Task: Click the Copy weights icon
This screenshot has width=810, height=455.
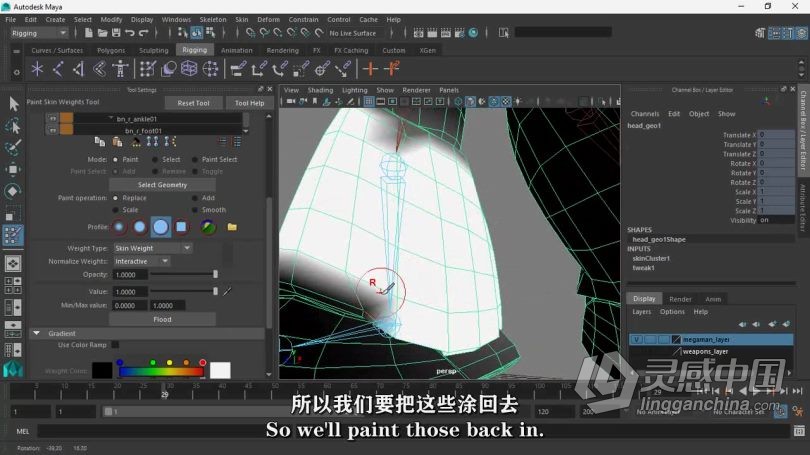Action: tap(100, 142)
